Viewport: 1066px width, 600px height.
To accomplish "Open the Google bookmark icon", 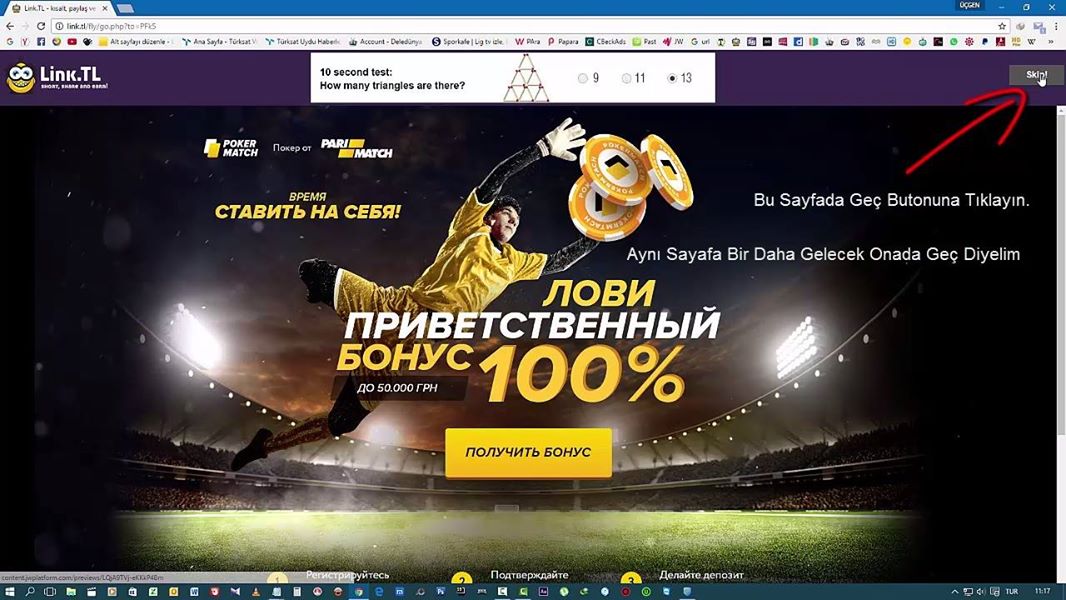I will point(10,41).
